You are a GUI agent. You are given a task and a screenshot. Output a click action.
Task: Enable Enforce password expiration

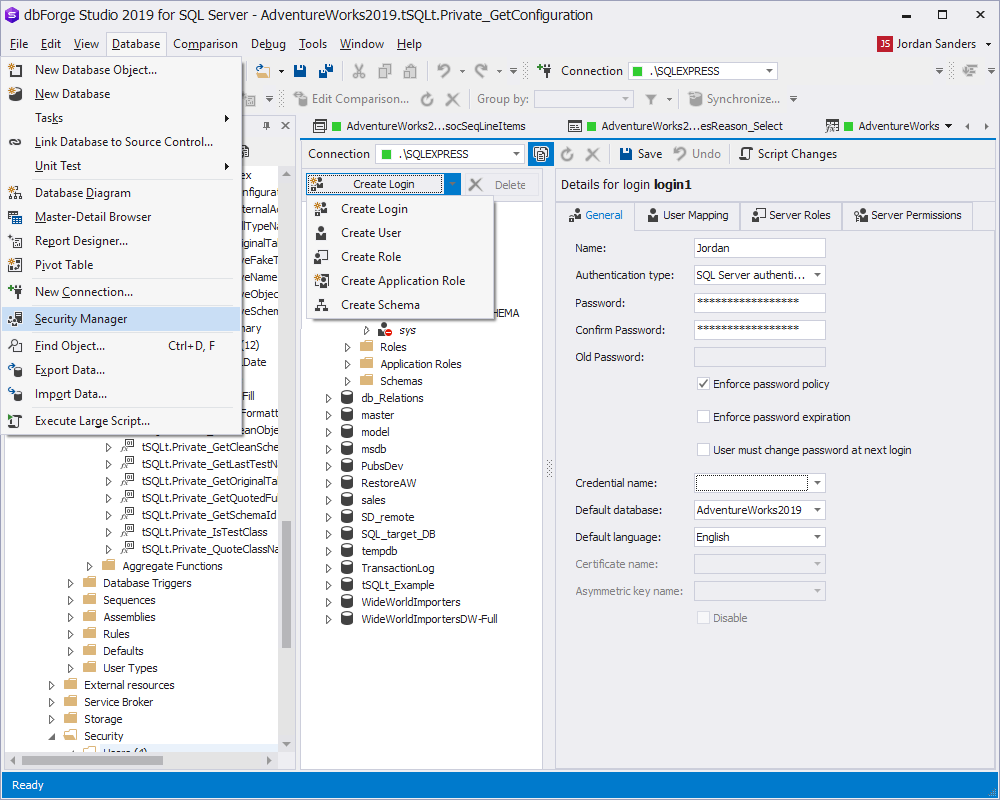703,417
